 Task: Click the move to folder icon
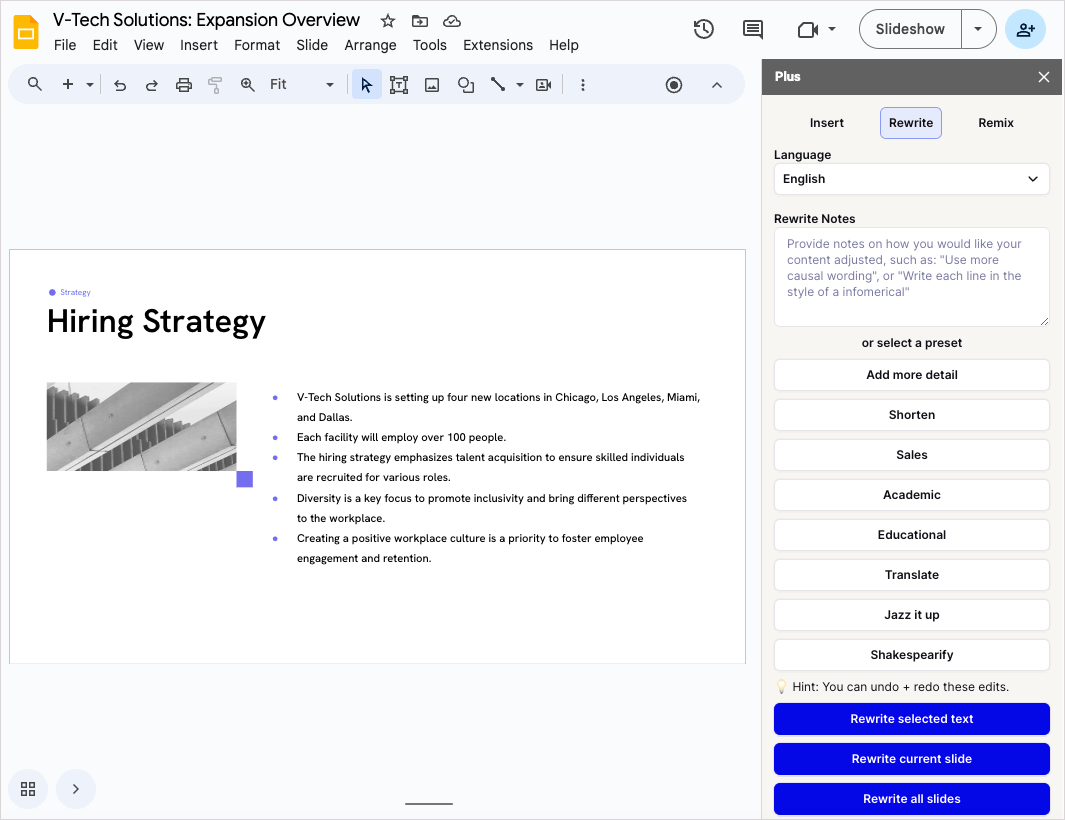coord(420,21)
